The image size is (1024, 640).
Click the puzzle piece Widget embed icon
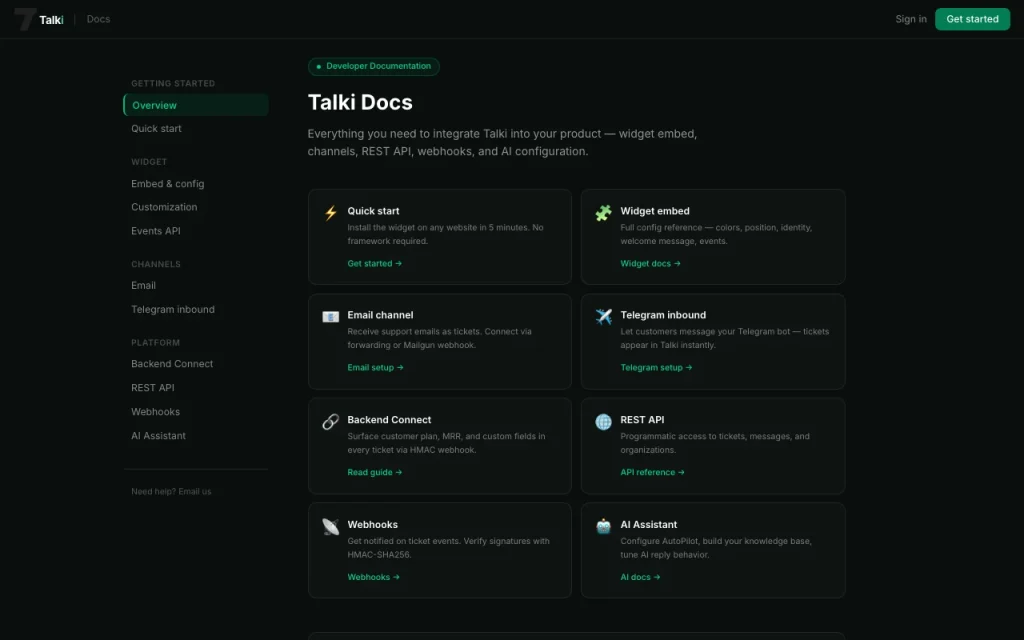[603, 213]
